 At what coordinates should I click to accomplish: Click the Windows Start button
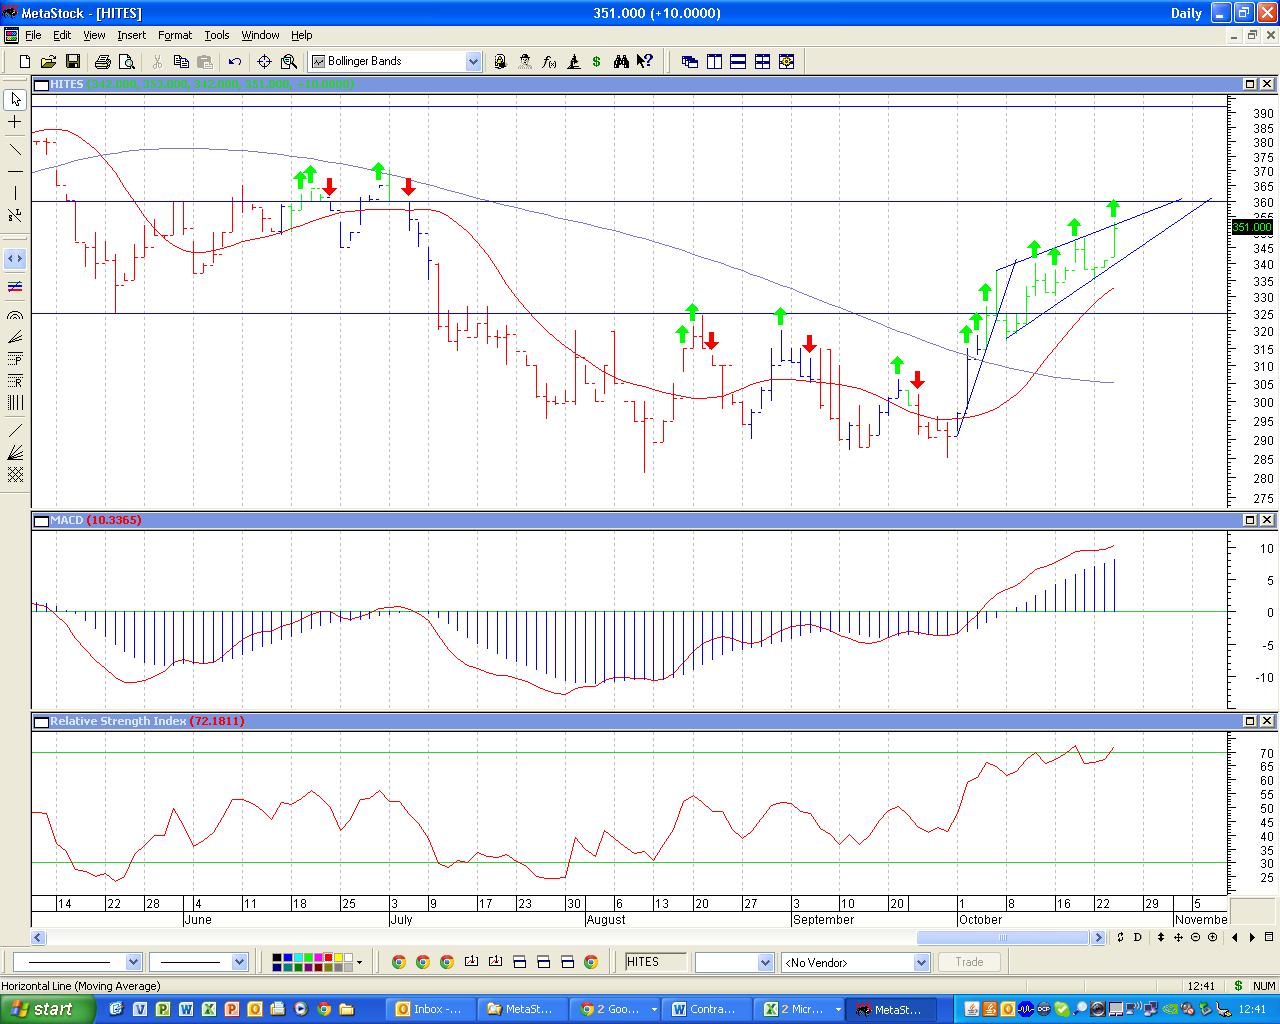[47, 1009]
